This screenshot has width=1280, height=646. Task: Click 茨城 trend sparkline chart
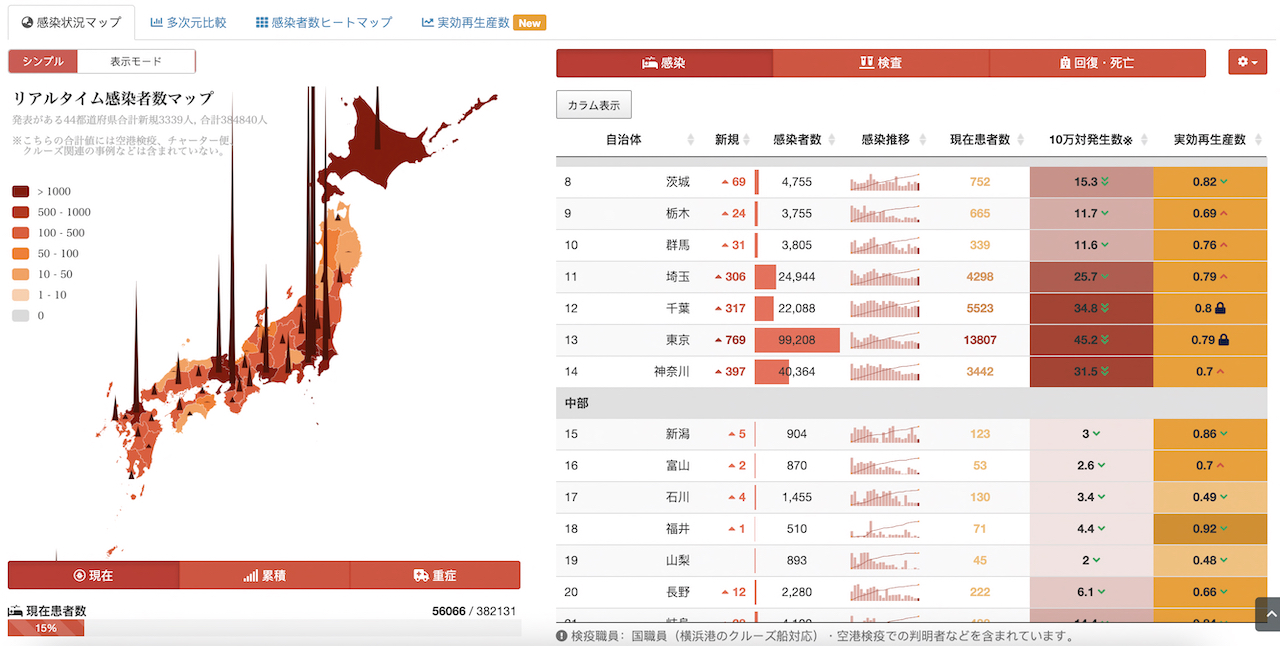[884, 182]
